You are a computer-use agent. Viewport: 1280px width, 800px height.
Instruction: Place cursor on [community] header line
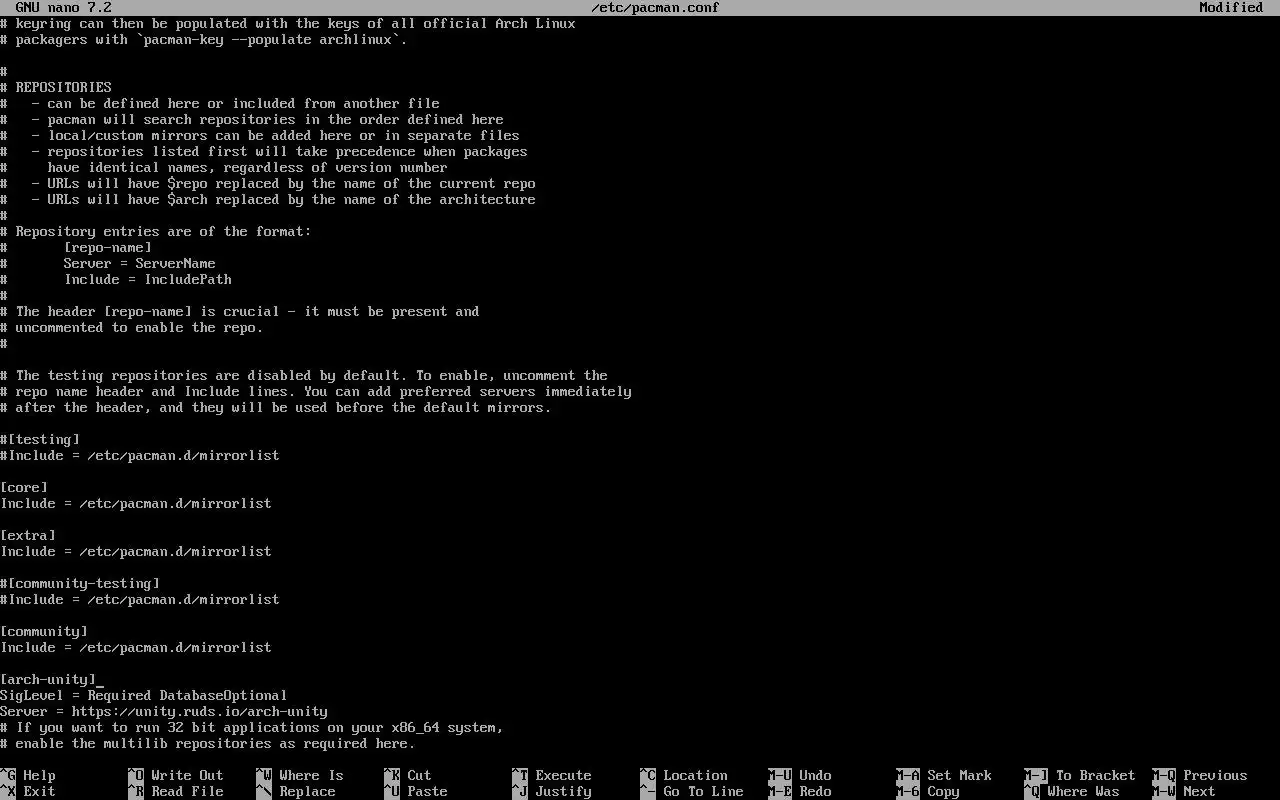click(44, 631)
